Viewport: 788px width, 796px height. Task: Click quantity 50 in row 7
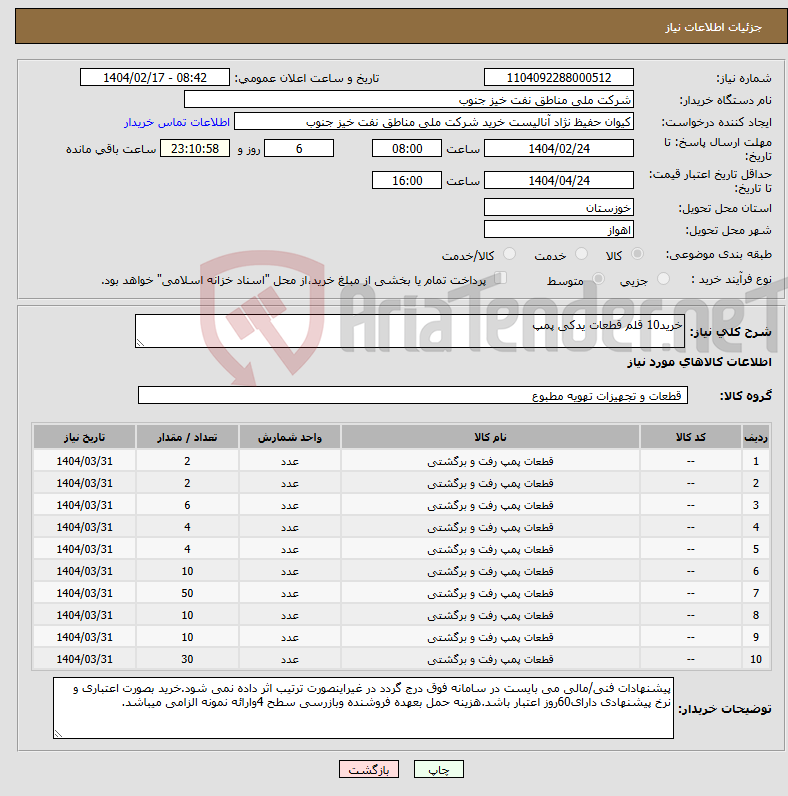[x=187, y=593]
